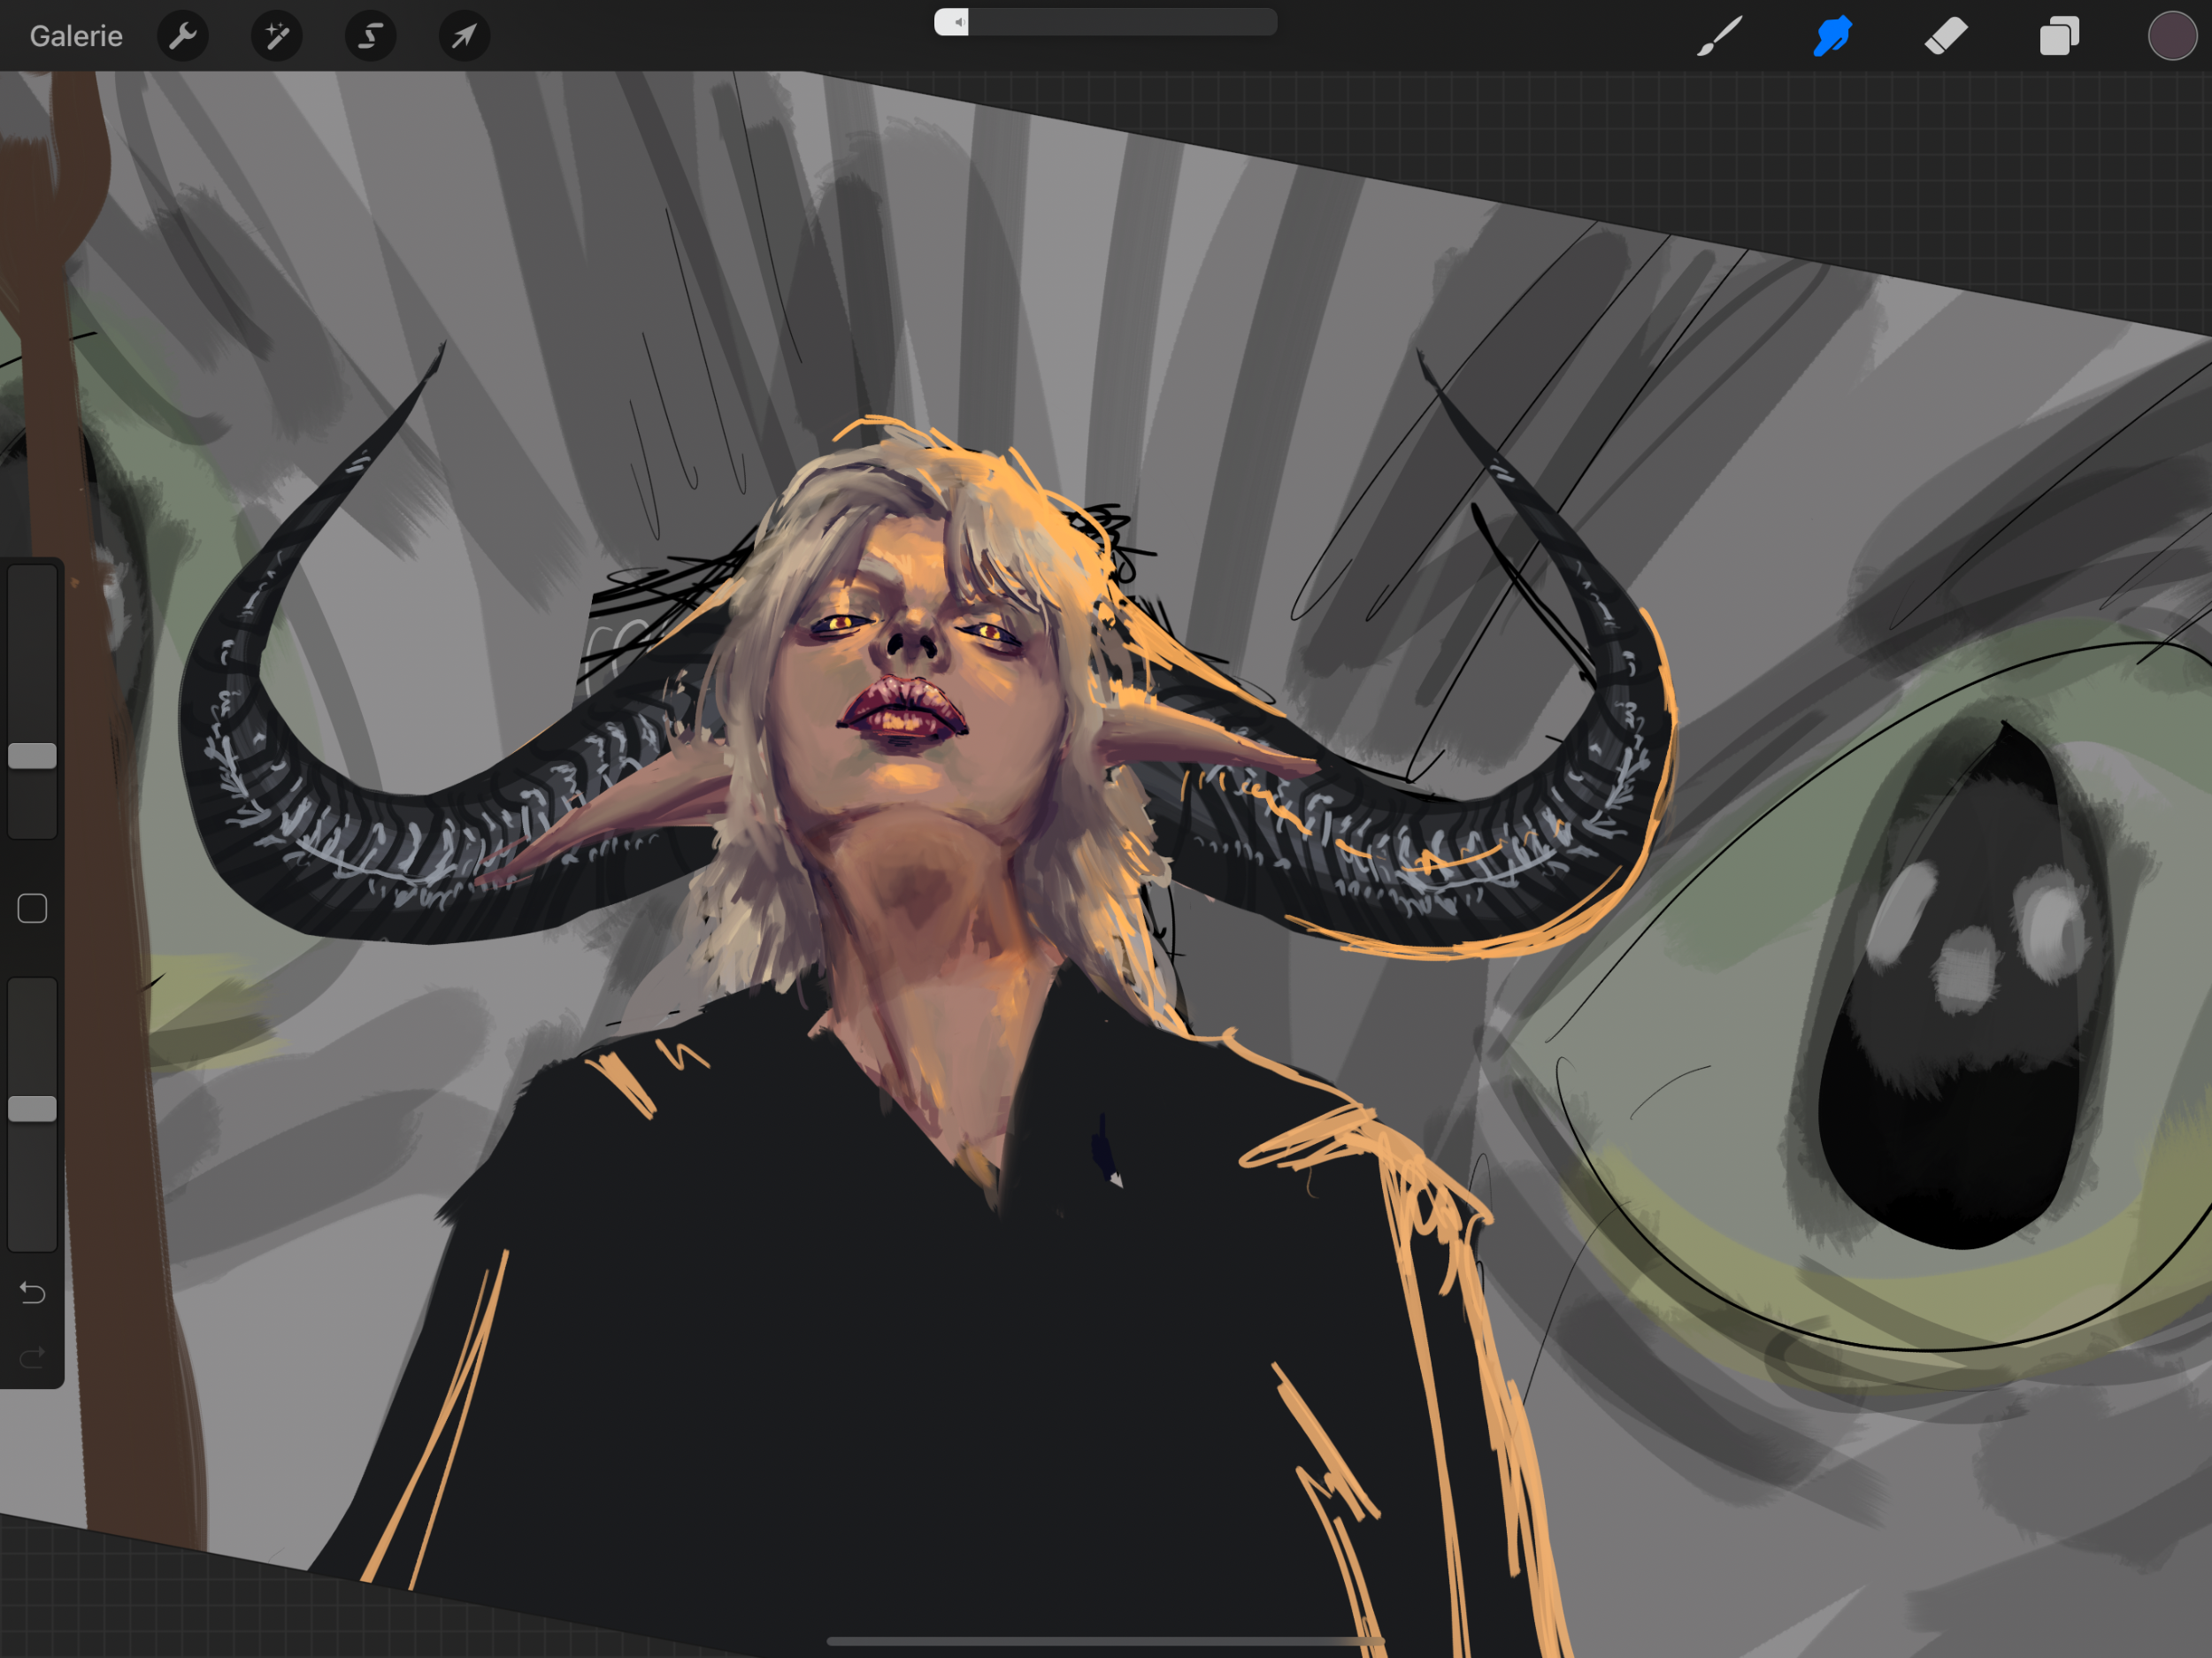Tap the blue Smudge tool
The image size is (2212, 1658).
coord(1832,36)
